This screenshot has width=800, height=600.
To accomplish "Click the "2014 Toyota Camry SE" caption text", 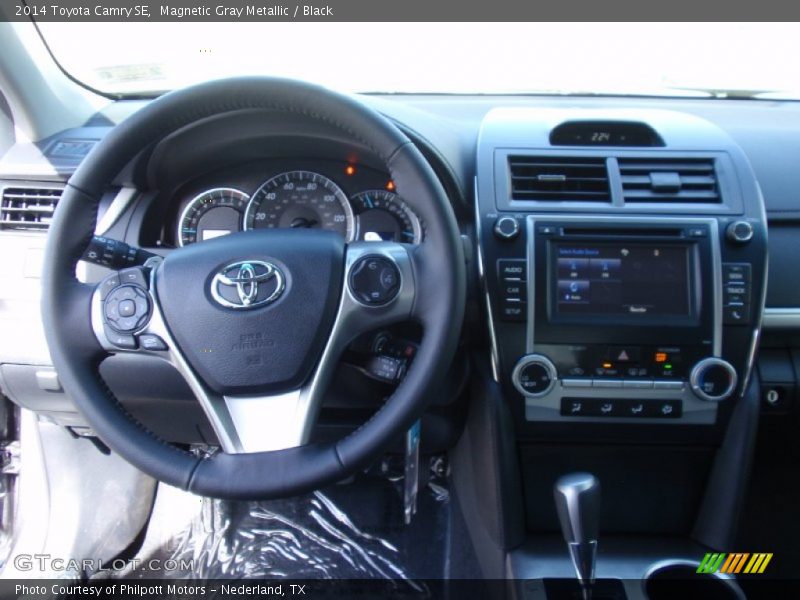I will pos(82,11).
